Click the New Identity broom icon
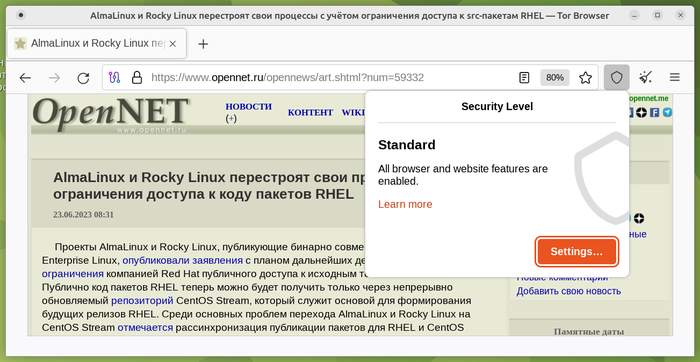 tap(645, 78)
